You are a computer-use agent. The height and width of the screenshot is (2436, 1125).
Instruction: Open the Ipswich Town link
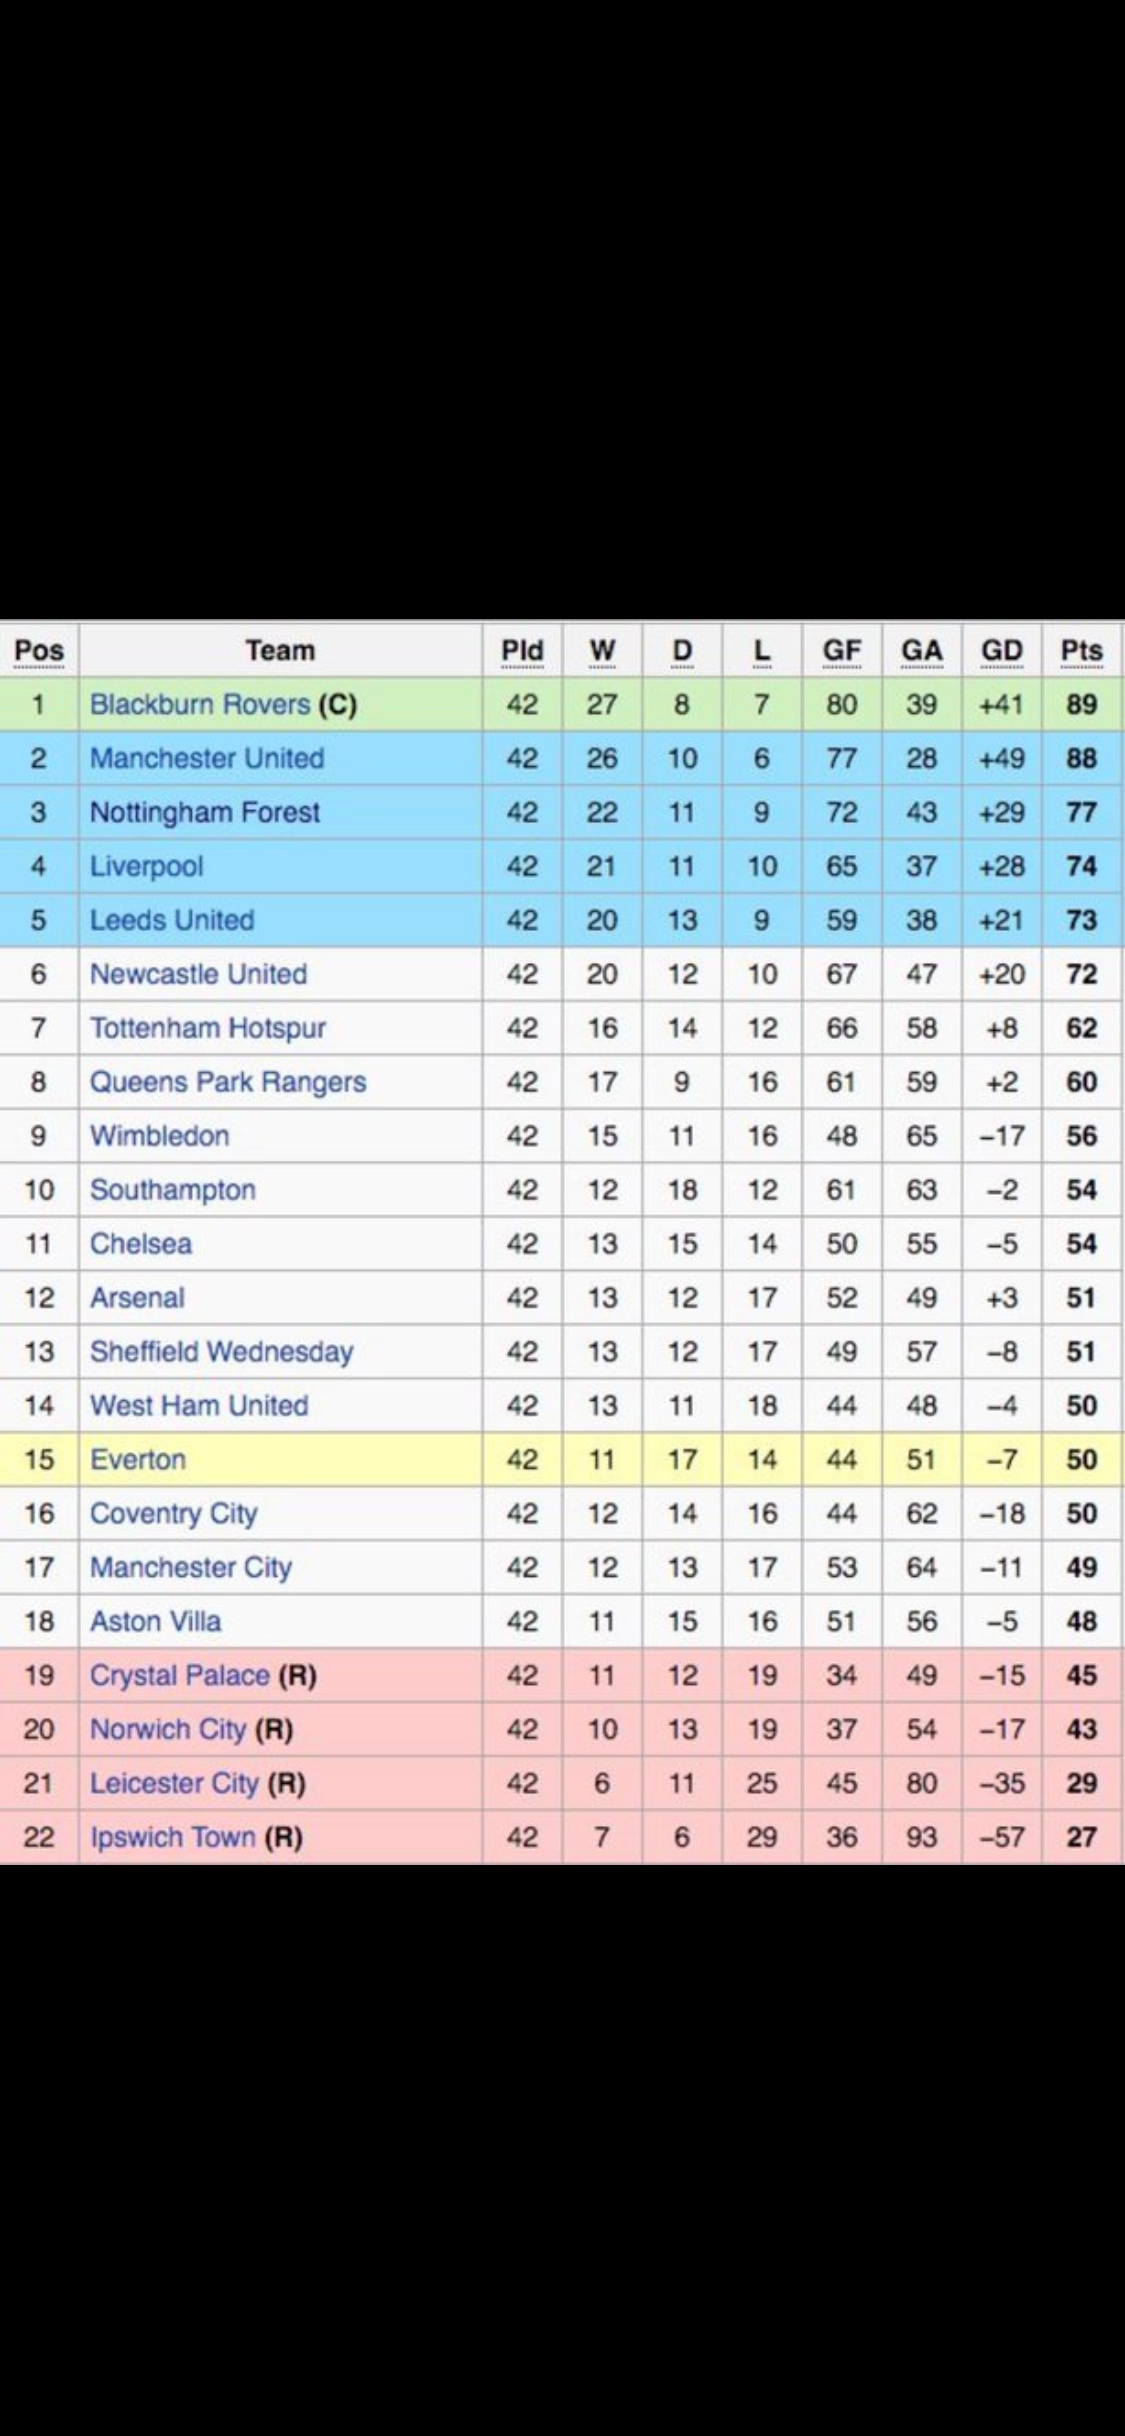pyautogui.click(x=173, y=1837)
